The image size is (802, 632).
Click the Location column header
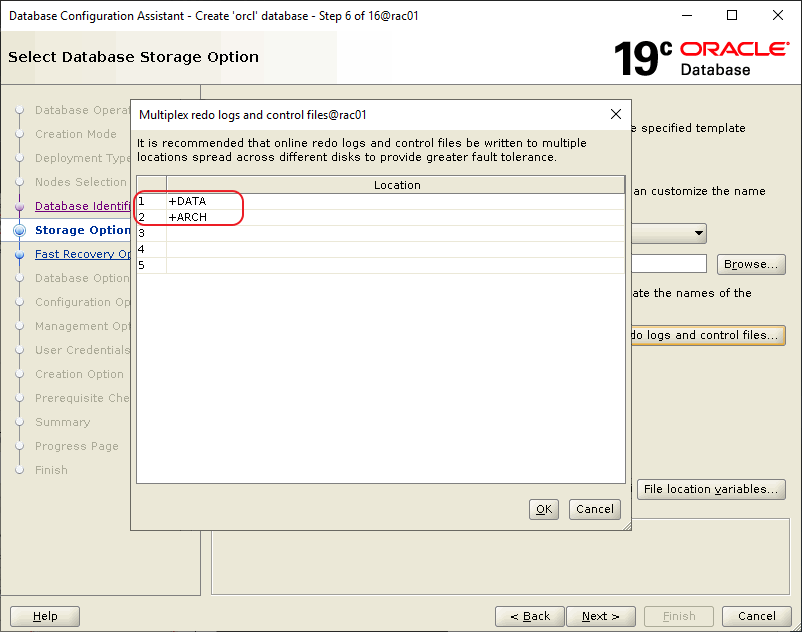click(396, 185)
